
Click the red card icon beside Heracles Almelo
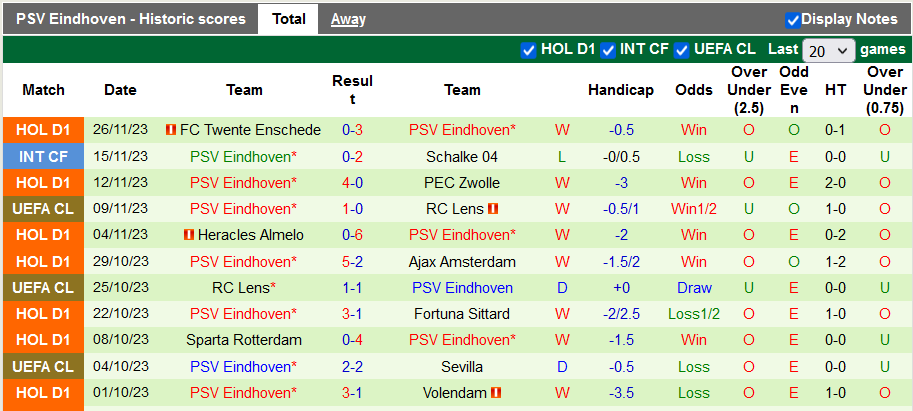187,235
